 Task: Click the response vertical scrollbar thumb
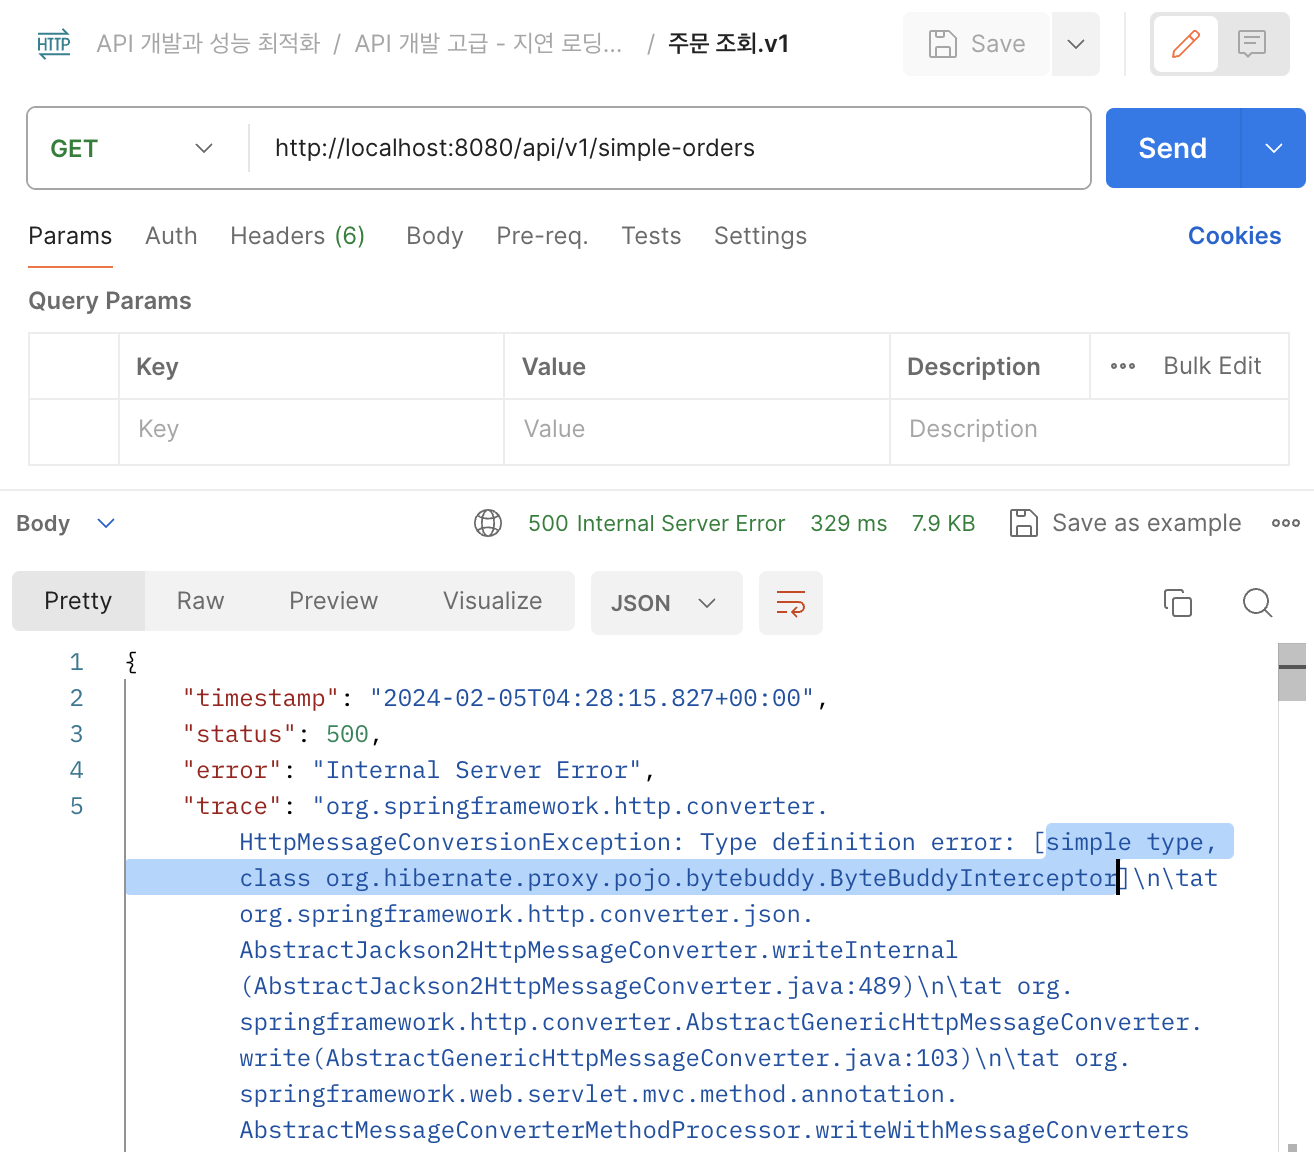point(1292,672)
